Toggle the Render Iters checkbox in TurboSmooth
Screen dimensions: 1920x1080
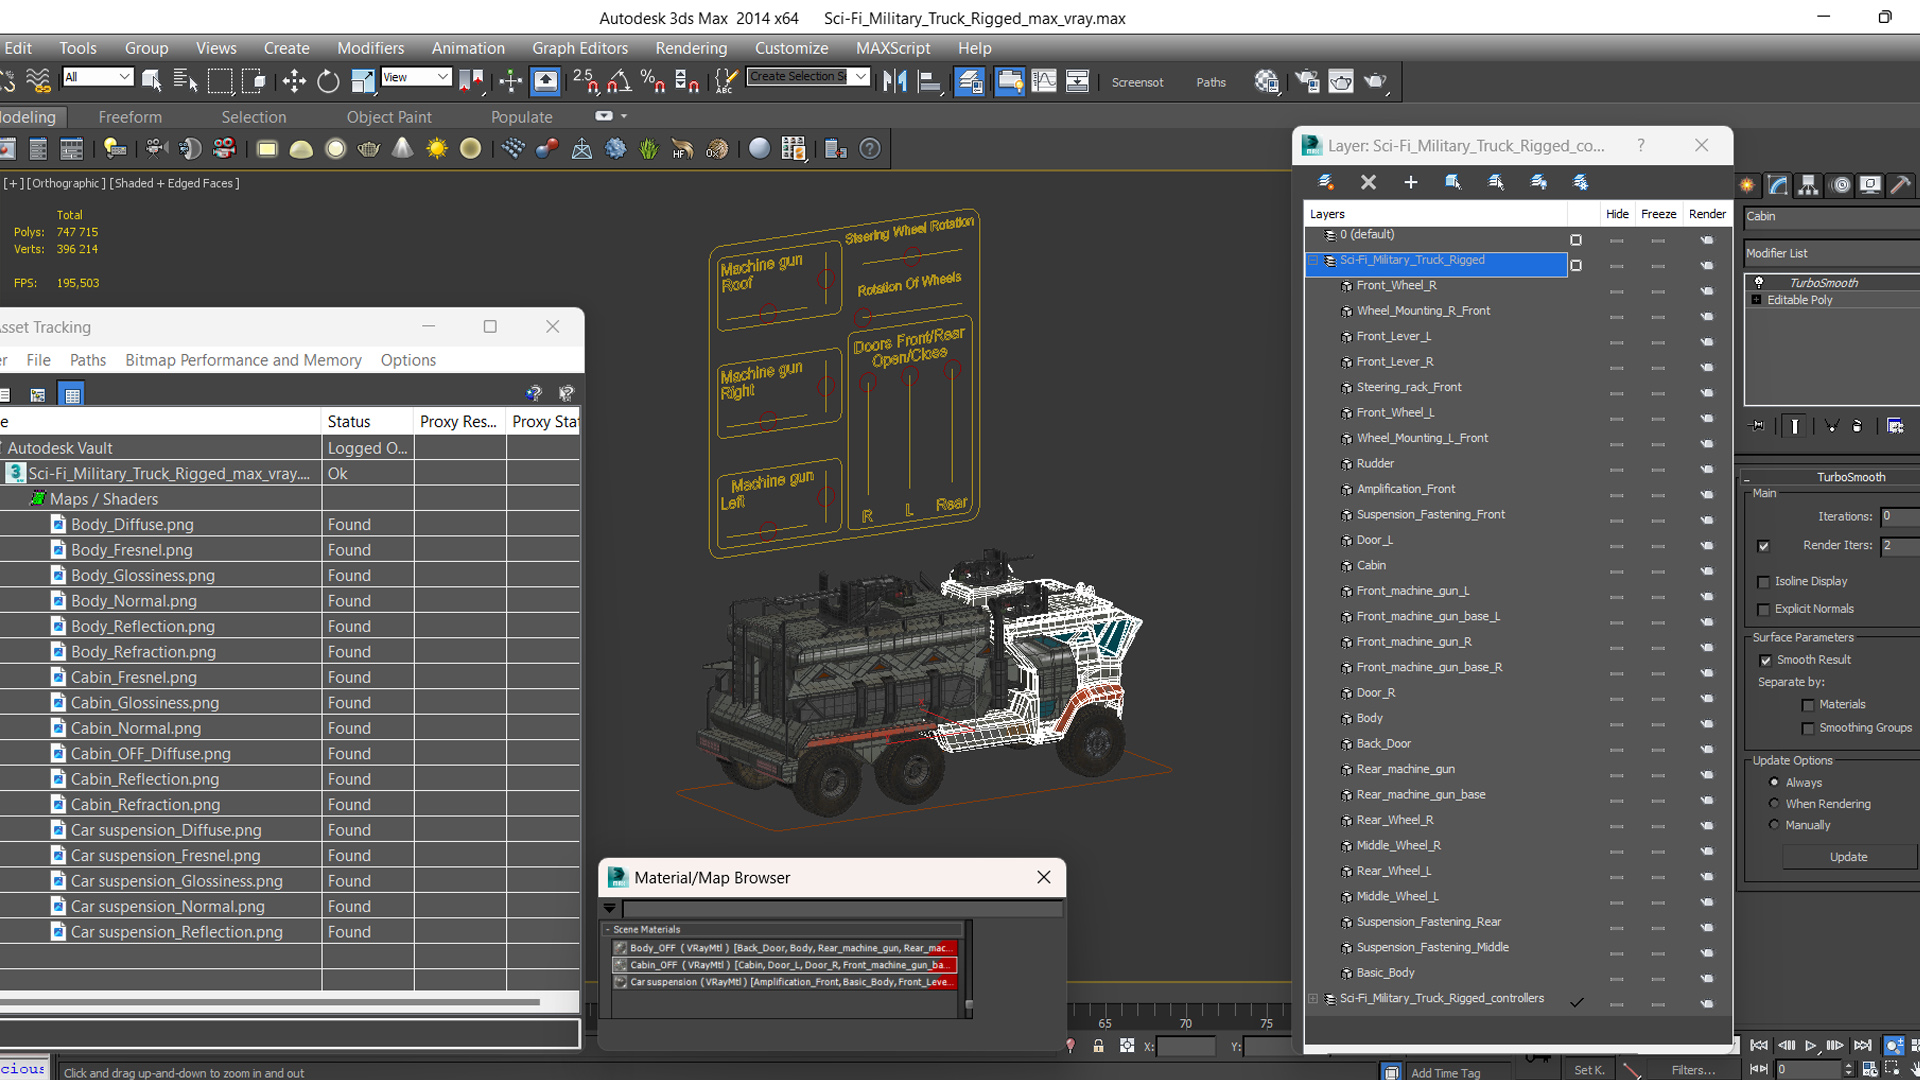coord(1763,546)
